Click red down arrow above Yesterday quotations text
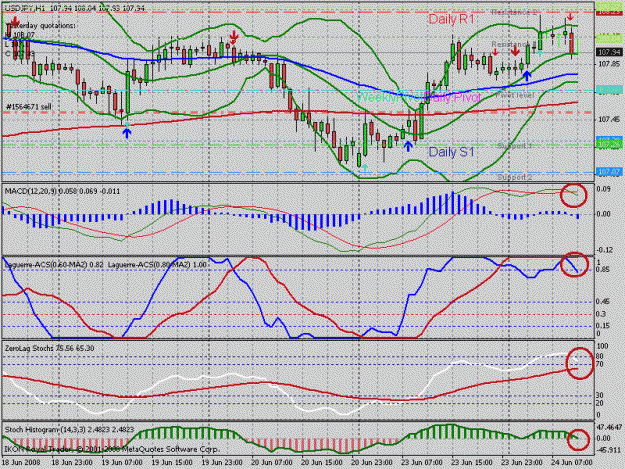Image resolution: width=625 pixels, height=469 pixels. pyautogui.click(x=15, y=21)
